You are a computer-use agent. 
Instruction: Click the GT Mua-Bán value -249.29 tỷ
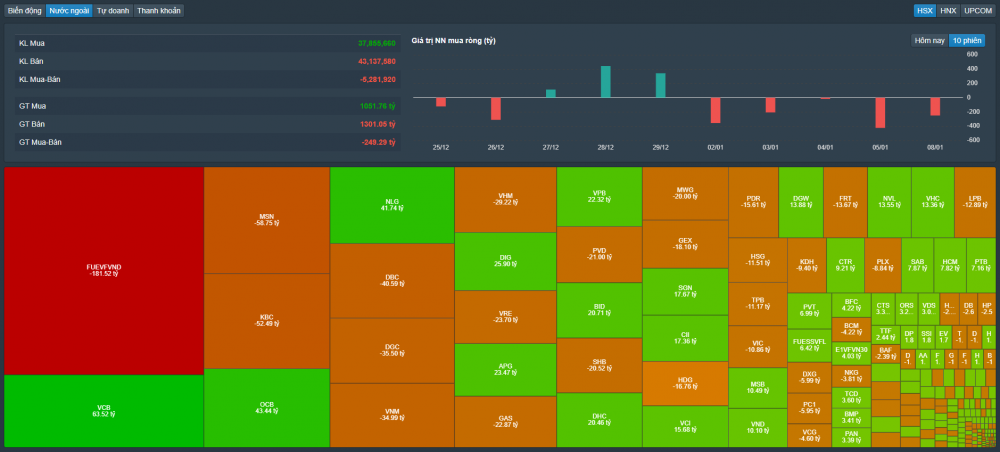pos(379,142)
